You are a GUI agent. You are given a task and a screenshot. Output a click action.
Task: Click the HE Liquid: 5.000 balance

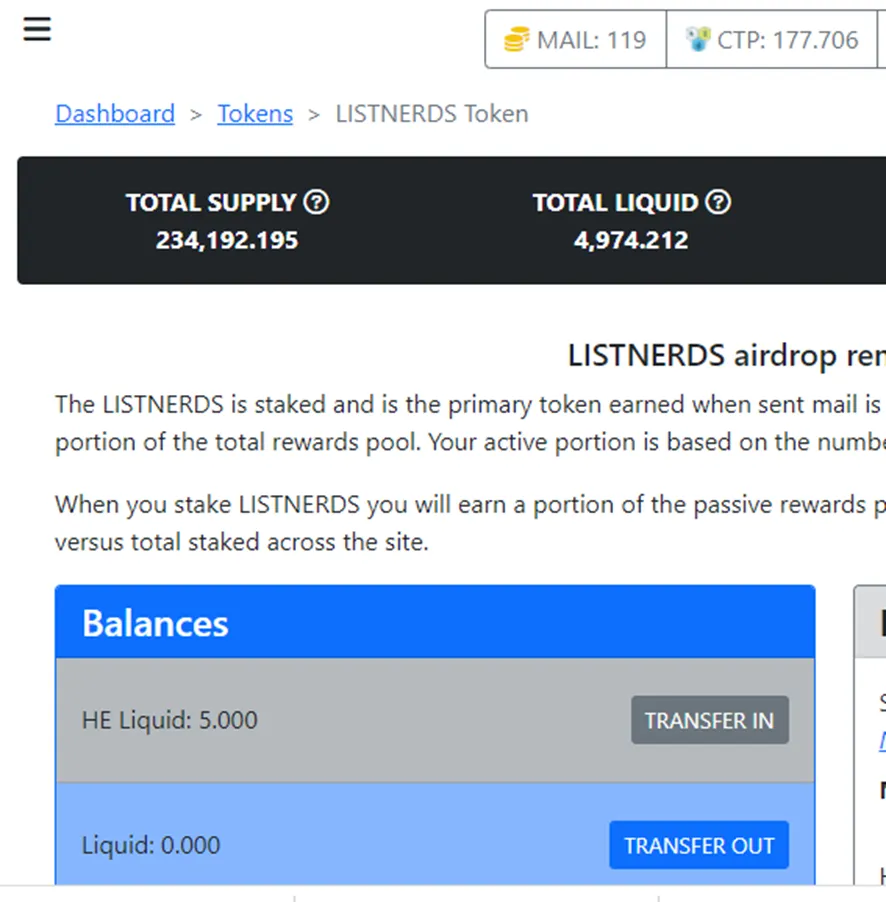point(170,720)
